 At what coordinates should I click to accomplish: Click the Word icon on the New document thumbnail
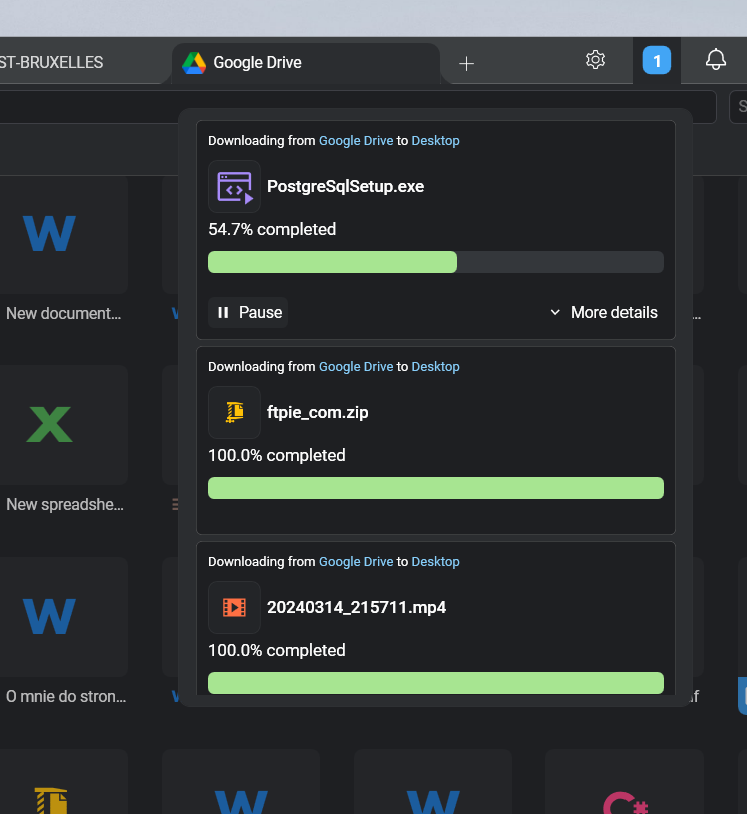coord(48,232)
